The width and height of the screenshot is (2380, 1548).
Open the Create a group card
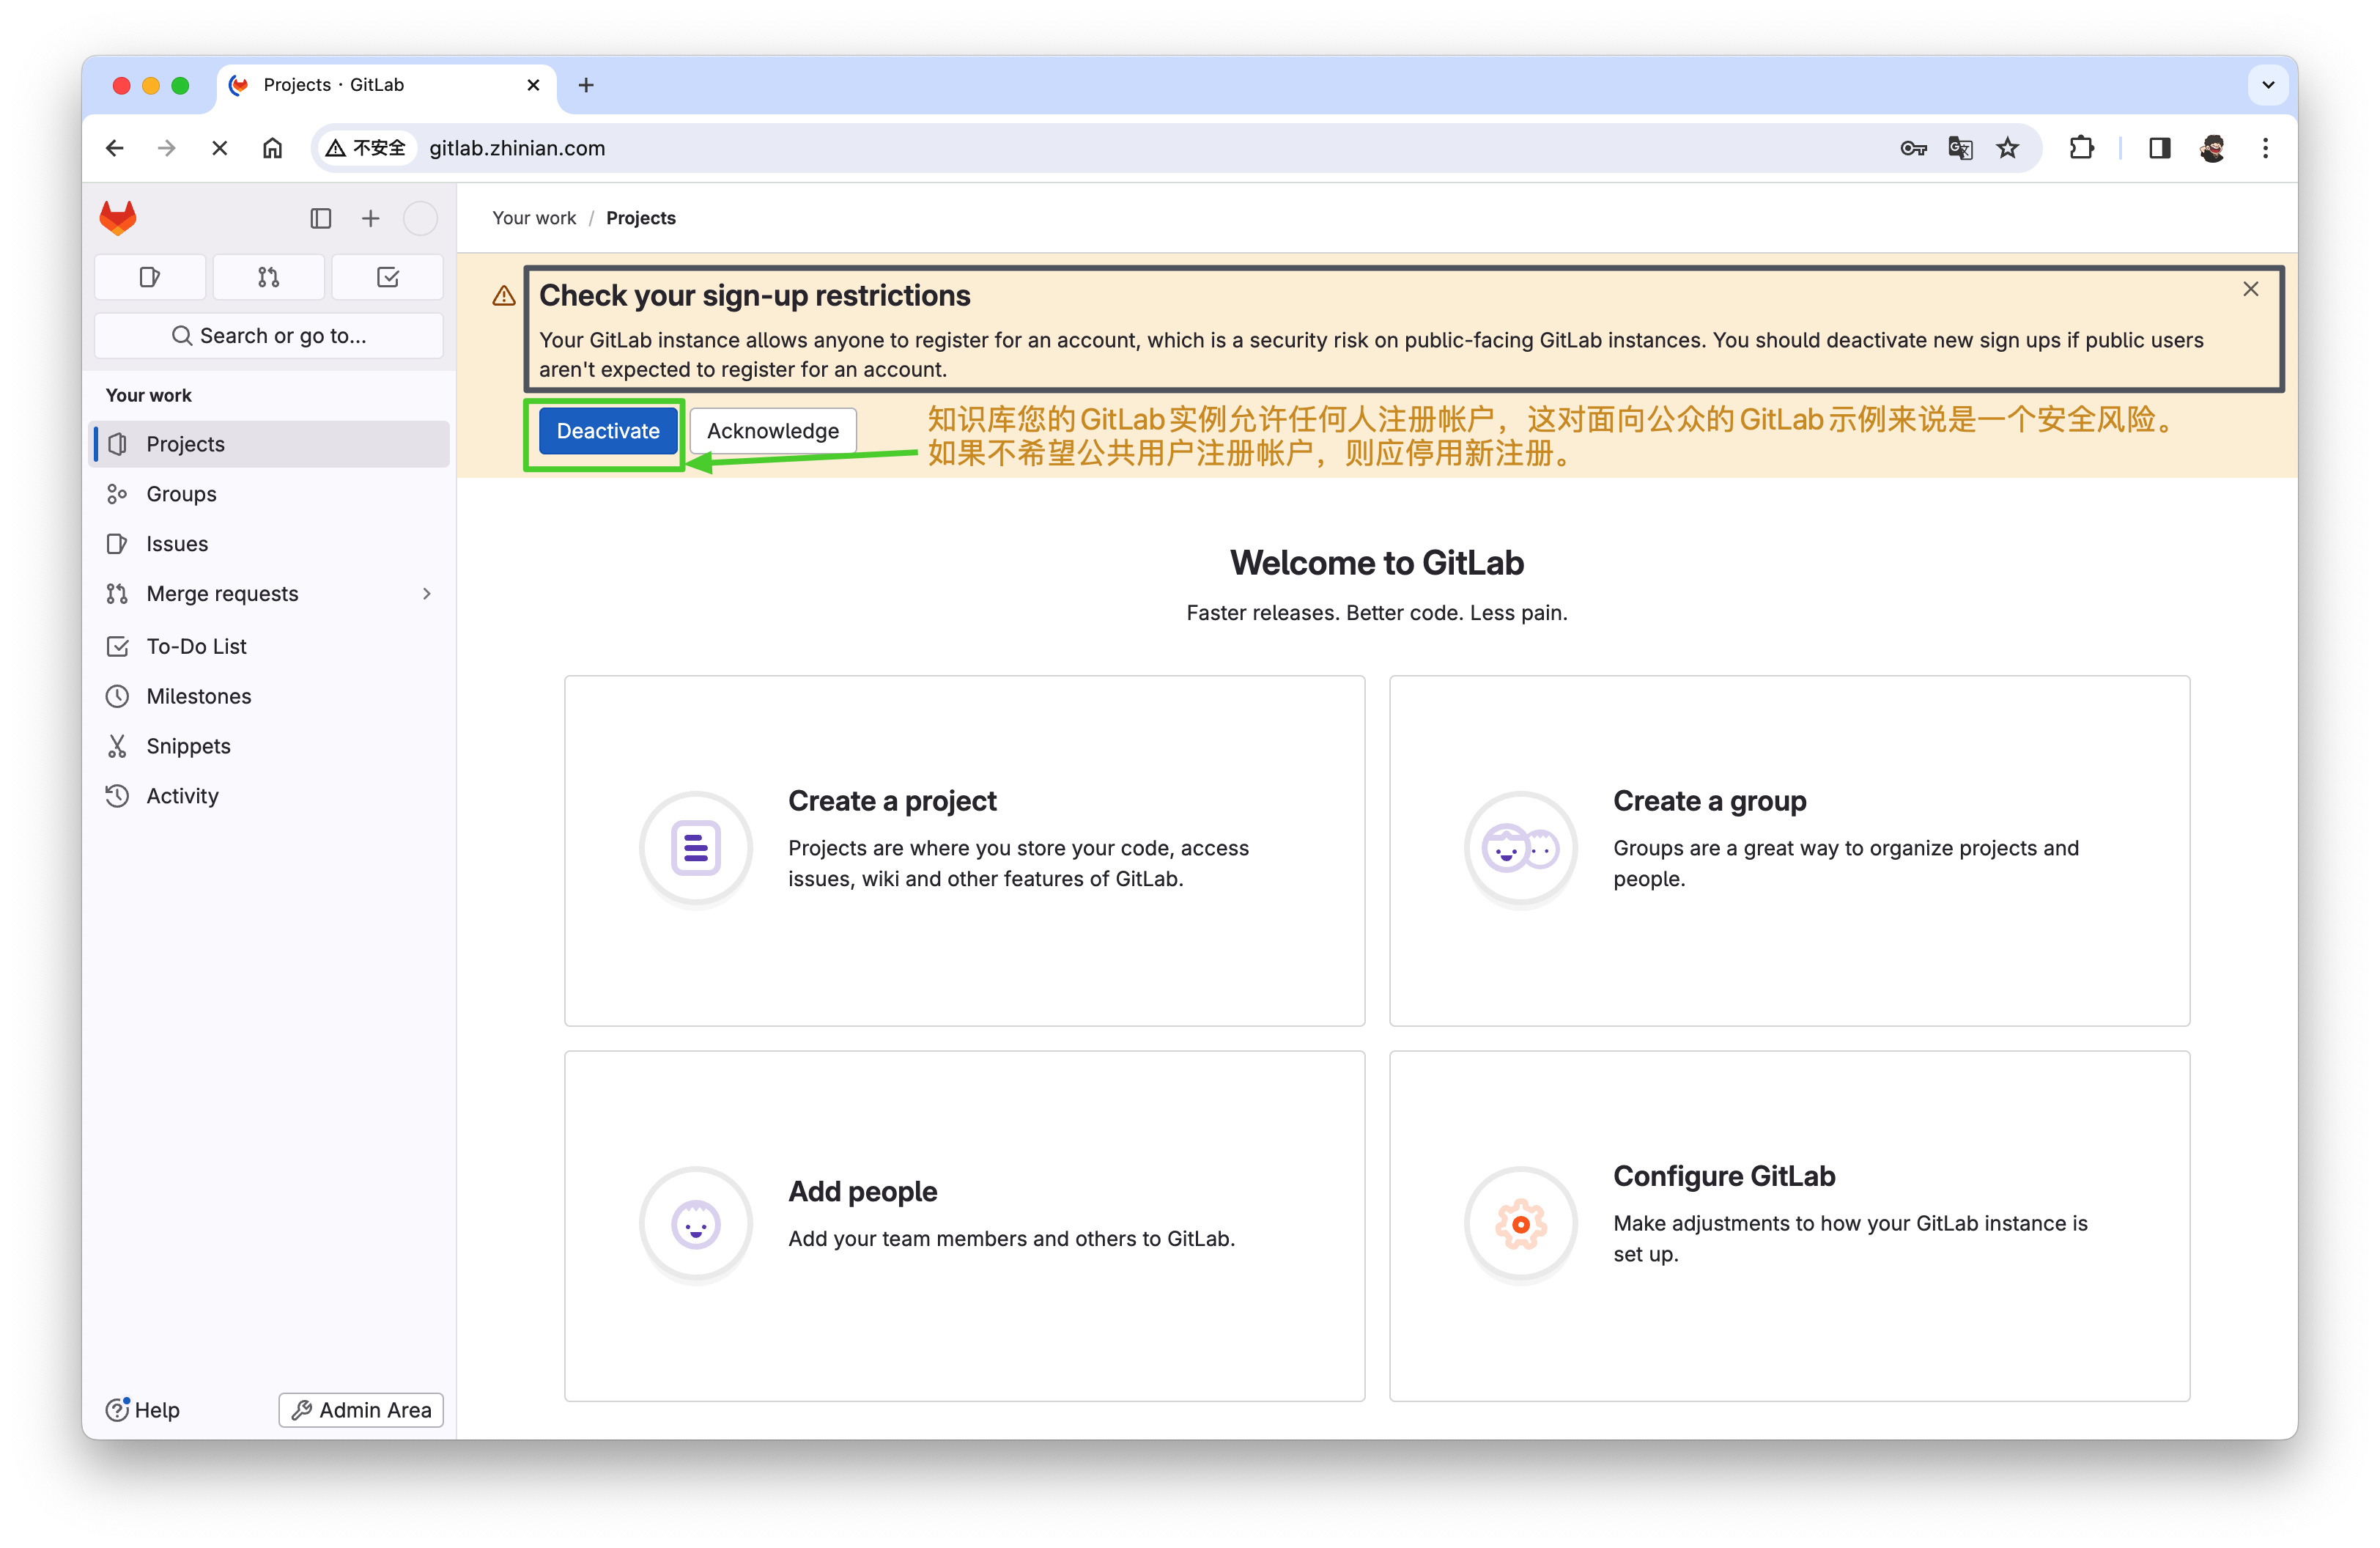tap(1789, 850)
